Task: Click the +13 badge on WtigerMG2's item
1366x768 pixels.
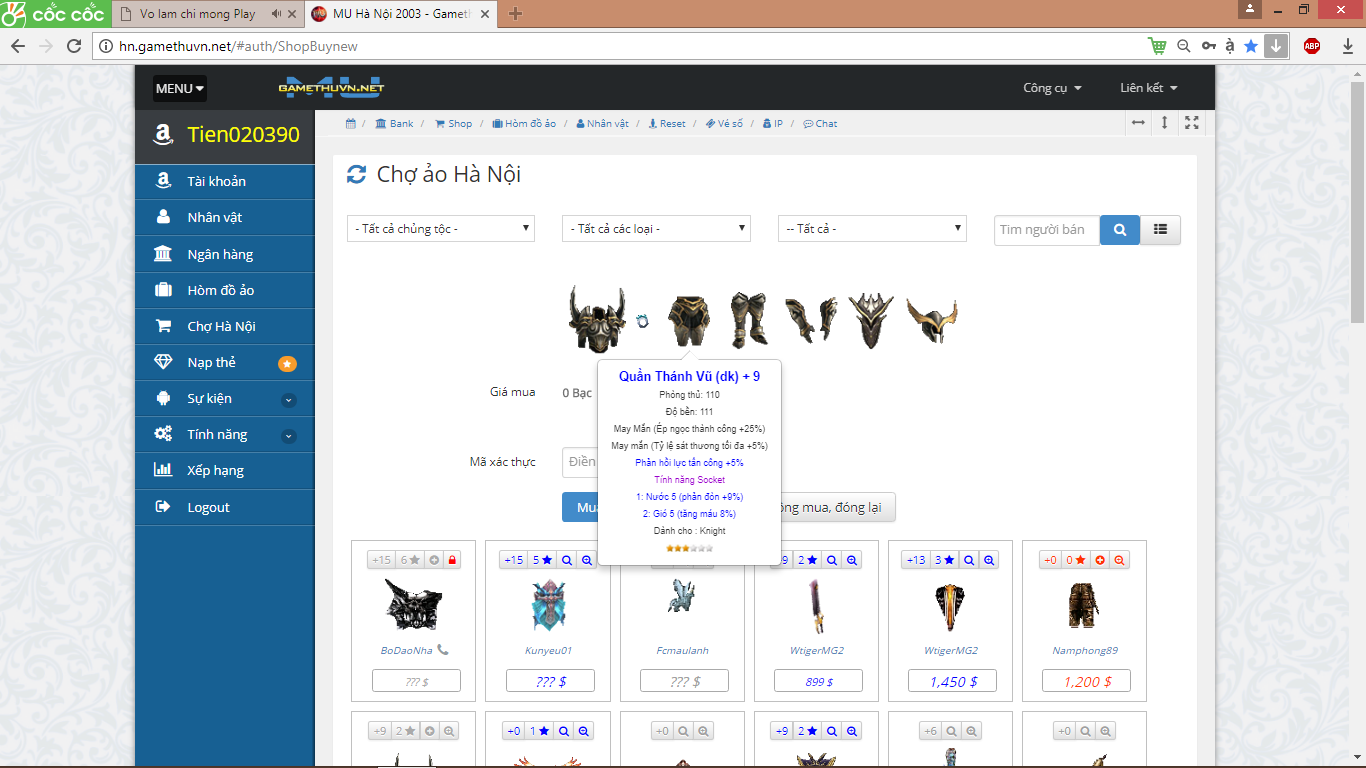Action: pyautogui.click(x=916, y=560)
